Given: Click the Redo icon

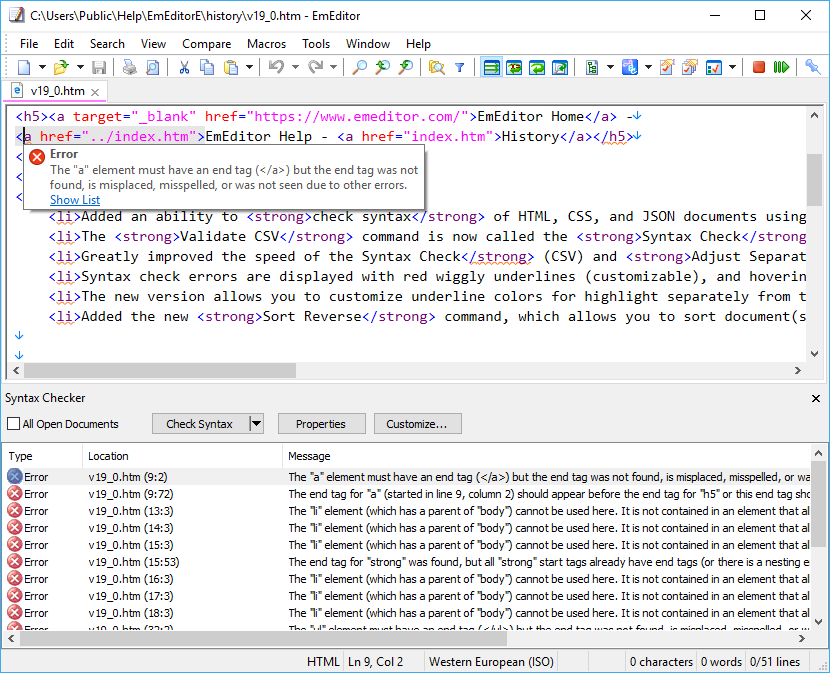Looking at the screenshot, I should point(315,67).
